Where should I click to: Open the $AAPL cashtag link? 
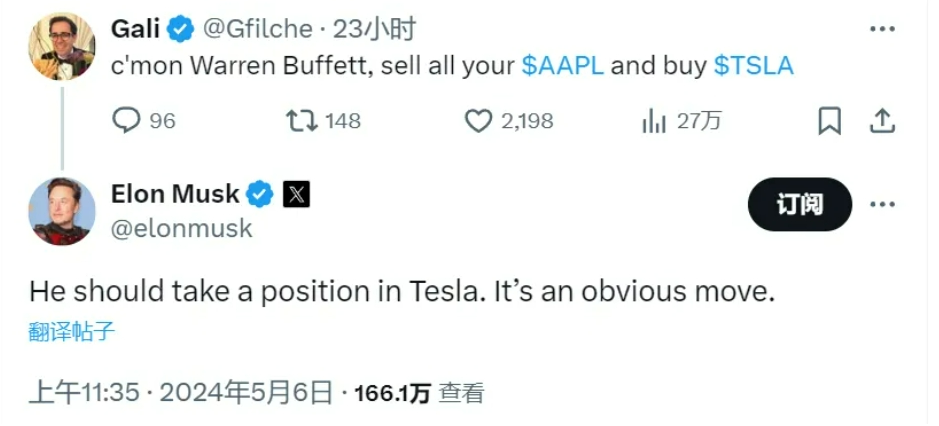562,66
